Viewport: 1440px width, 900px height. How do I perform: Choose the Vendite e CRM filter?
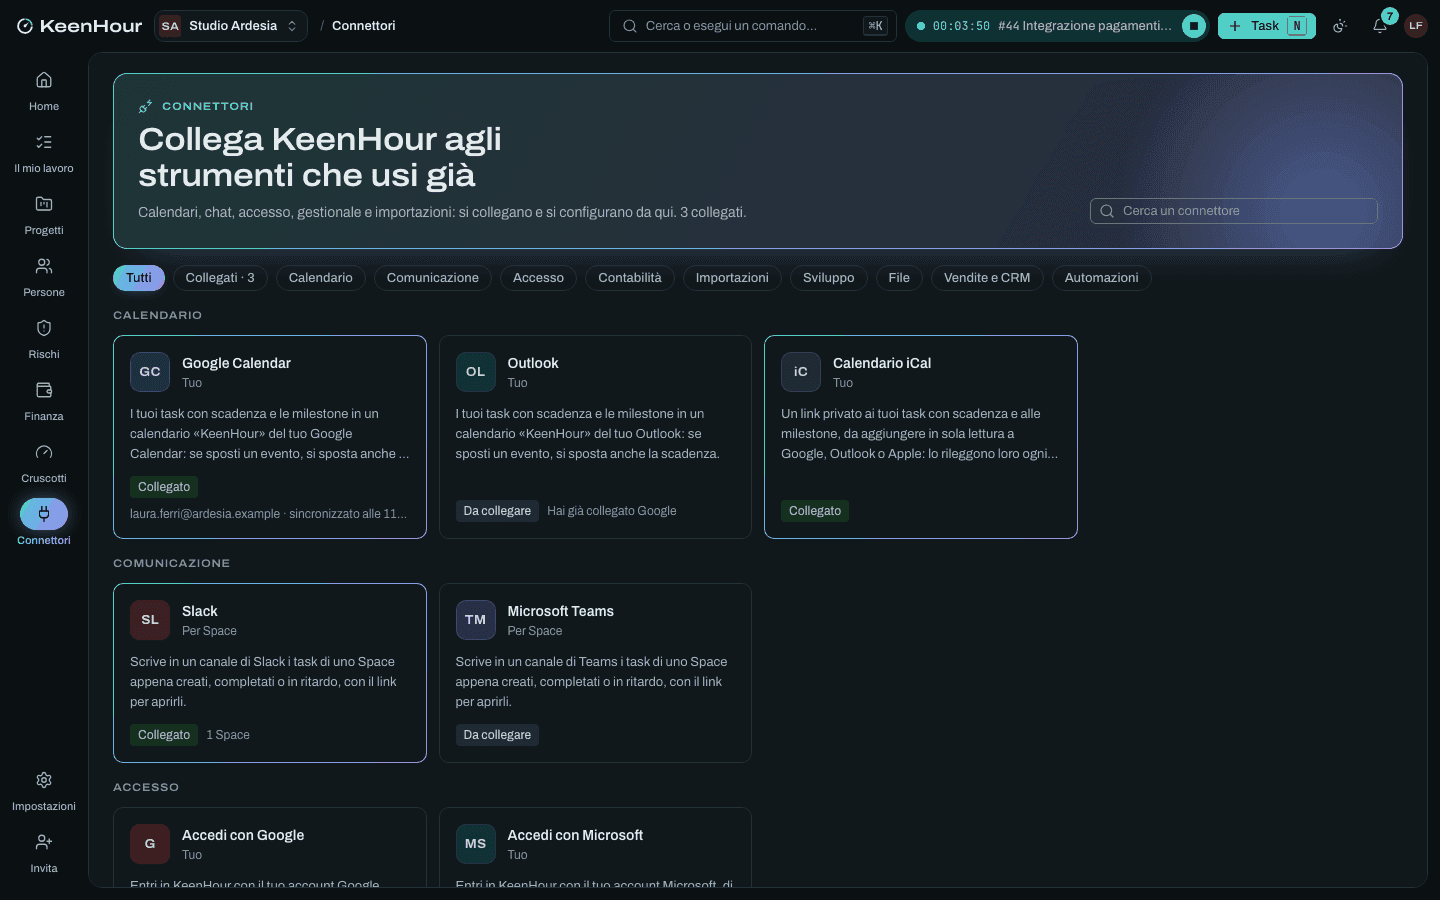pos(987,278)
